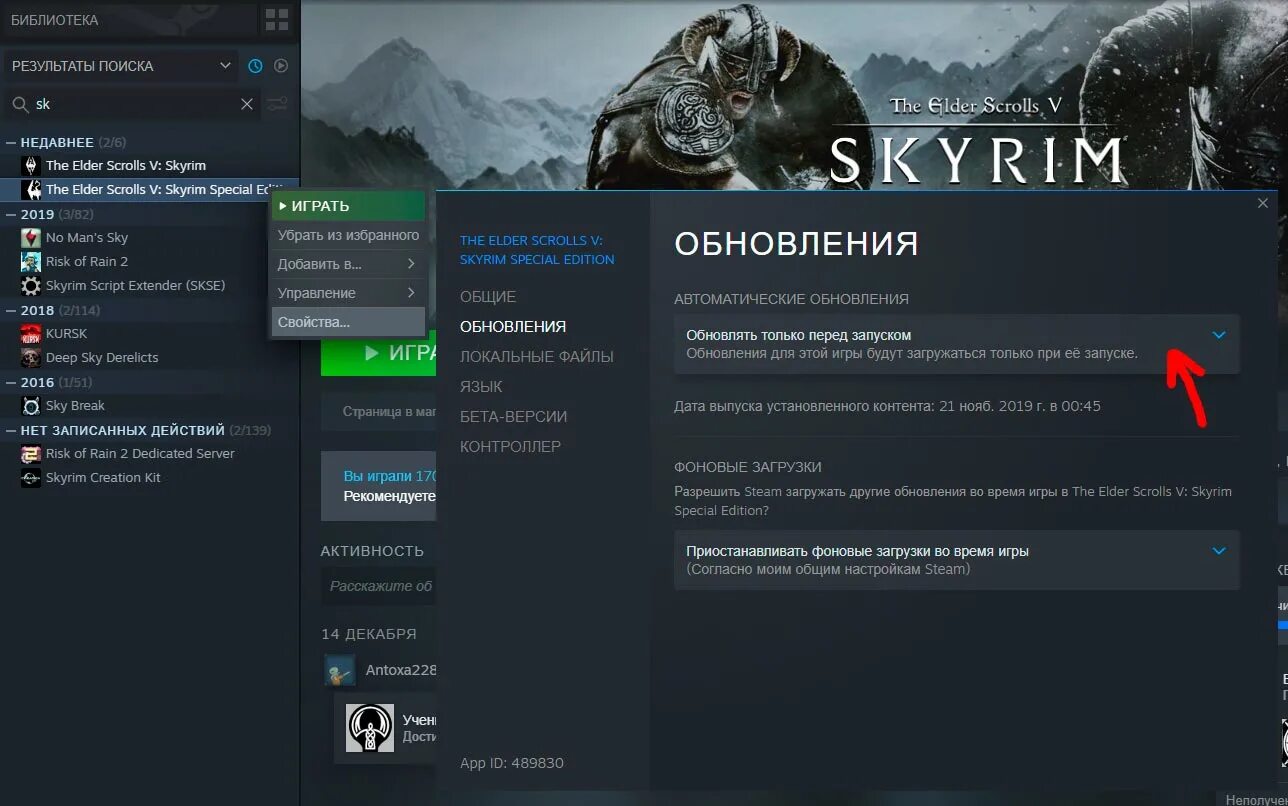Click Risk of Rain 2 Dedicated Server icon

click(x=31, y=453)
